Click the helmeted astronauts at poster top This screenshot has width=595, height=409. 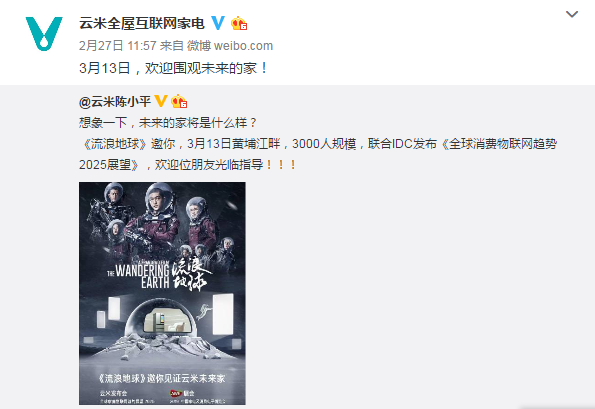click(161, 220)
